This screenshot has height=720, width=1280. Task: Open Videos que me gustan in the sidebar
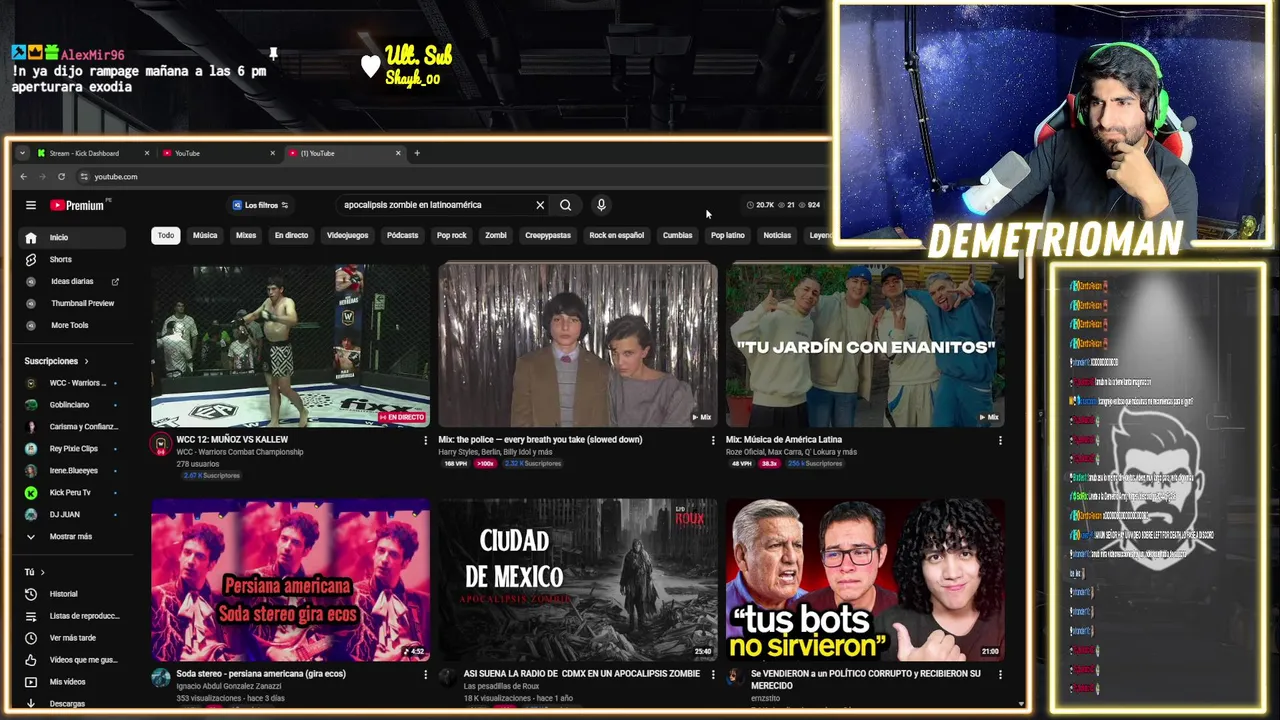(72, 660)
